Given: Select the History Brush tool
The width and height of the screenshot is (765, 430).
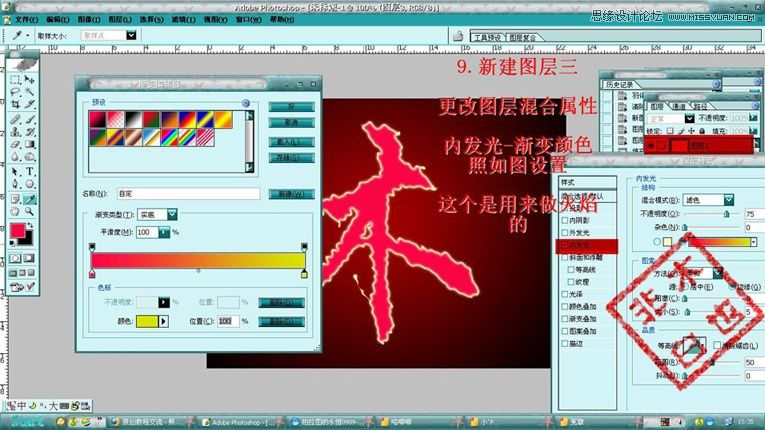Looking at the screenshot, I should (30, 132).
